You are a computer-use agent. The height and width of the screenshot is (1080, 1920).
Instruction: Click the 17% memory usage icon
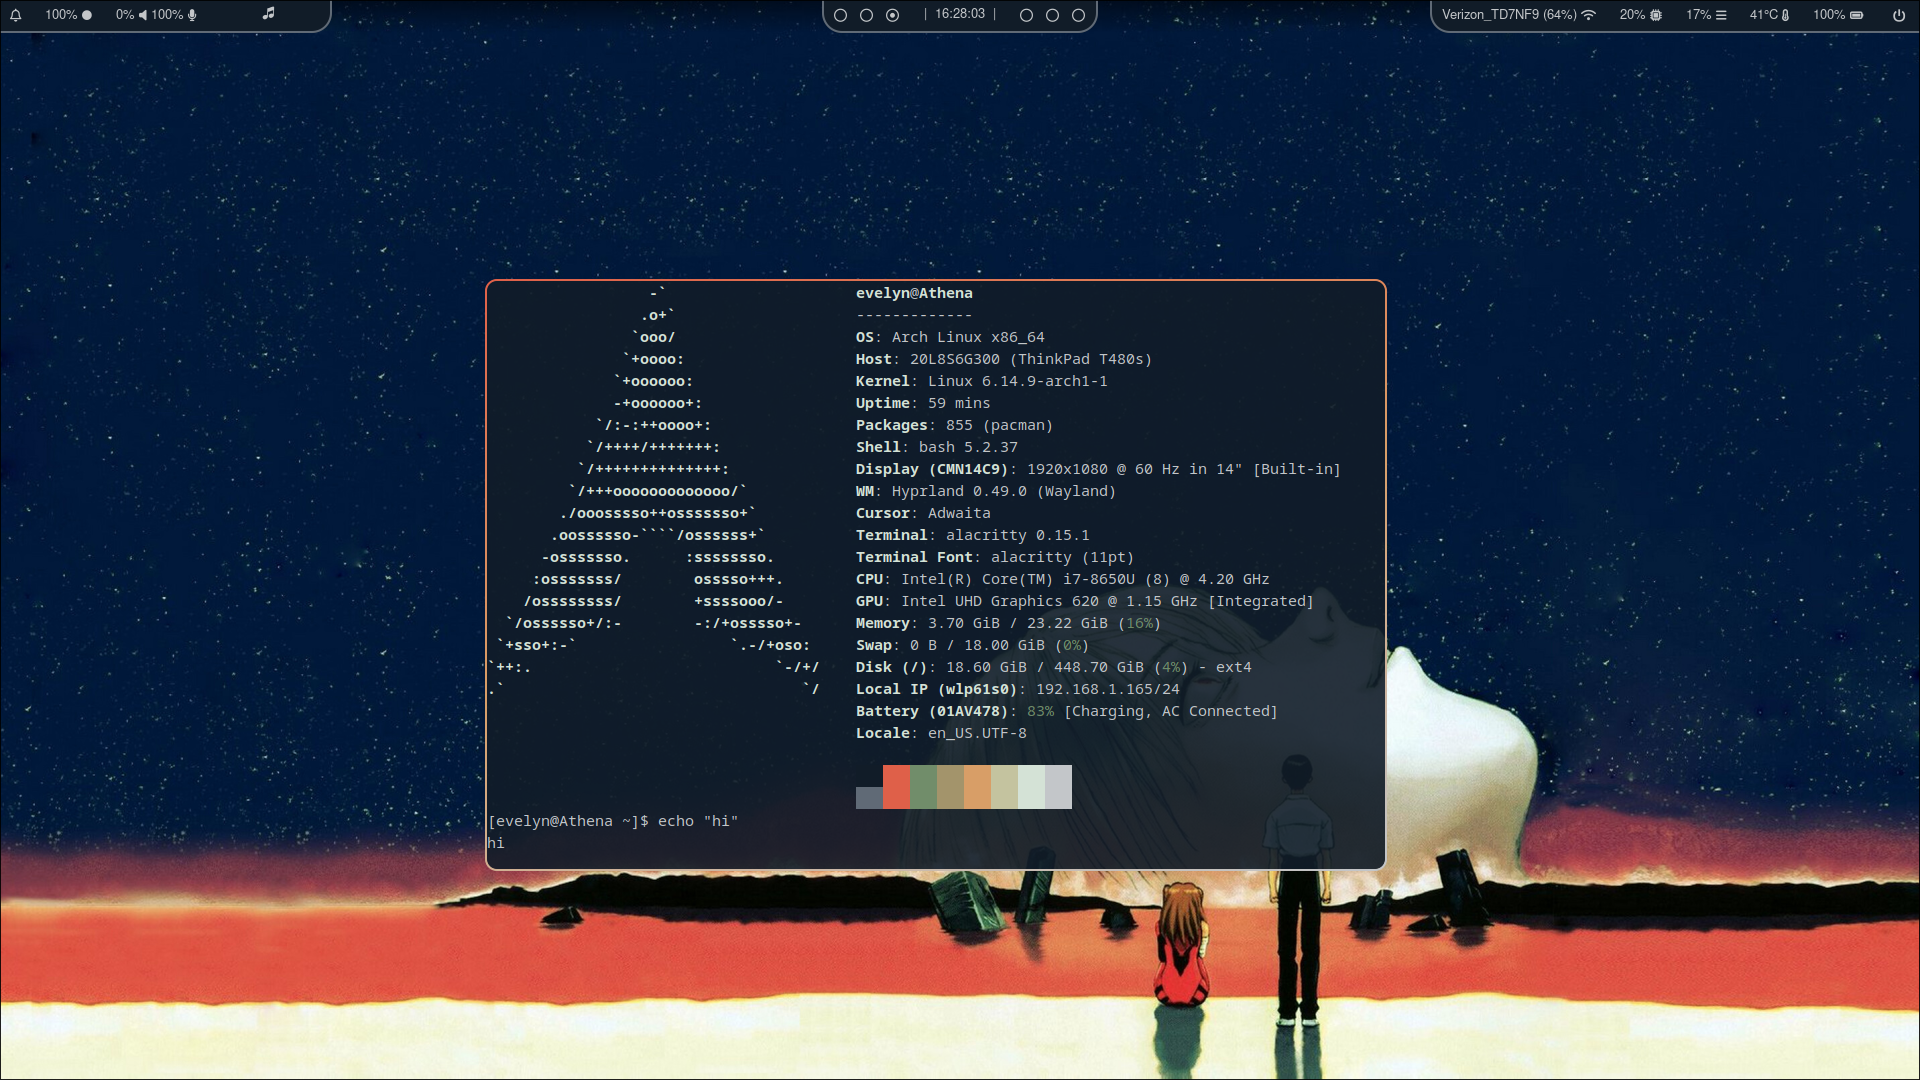click(1721, 15)
